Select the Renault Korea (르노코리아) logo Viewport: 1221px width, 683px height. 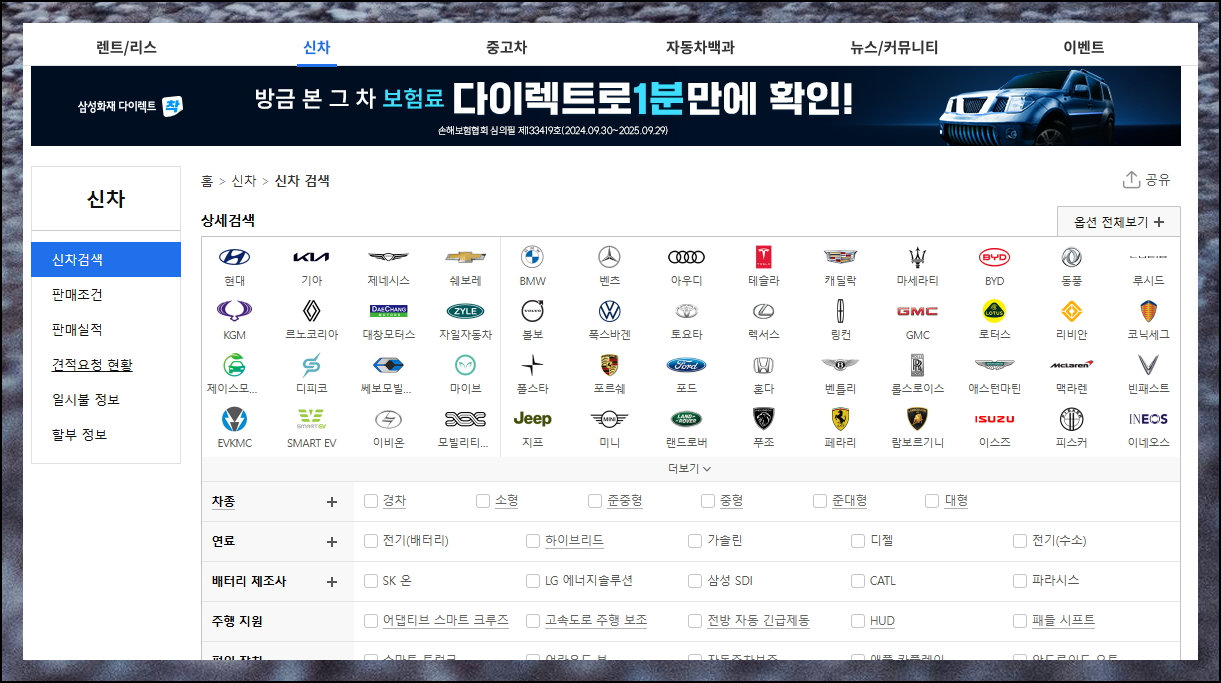(311, 311)
